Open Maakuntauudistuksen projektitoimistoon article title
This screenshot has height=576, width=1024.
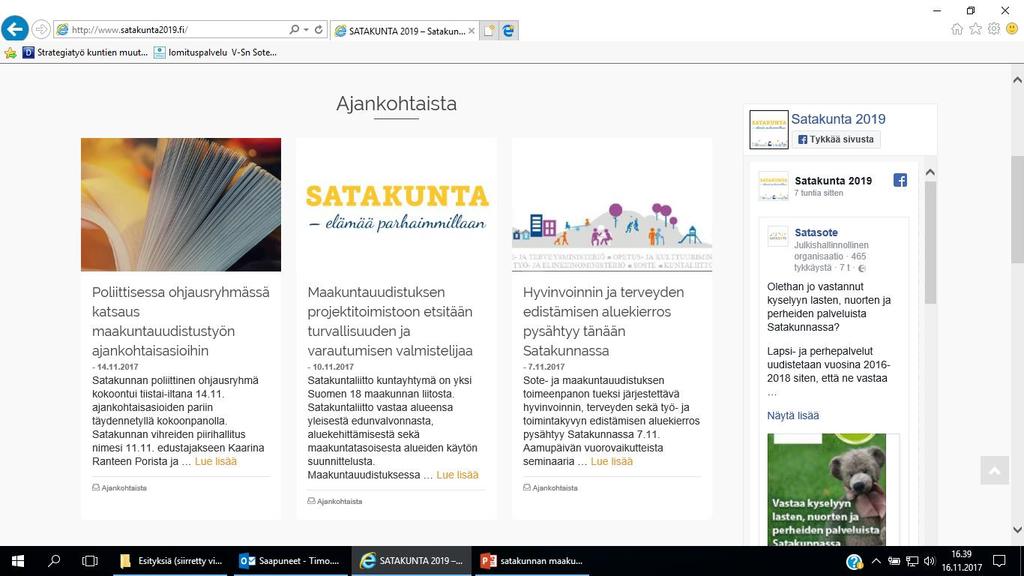[x=391, y=321]
